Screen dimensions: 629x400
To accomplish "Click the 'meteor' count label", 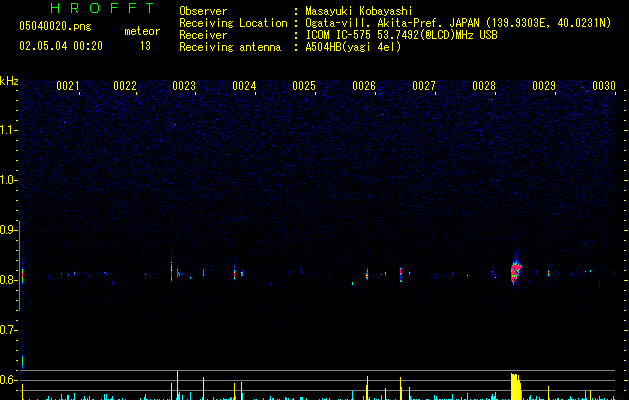I will click(142, 31).
